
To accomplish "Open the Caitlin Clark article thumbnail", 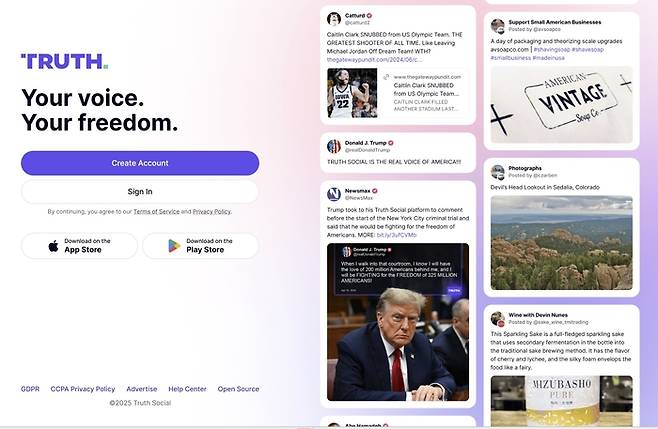I will coord(352,93).
